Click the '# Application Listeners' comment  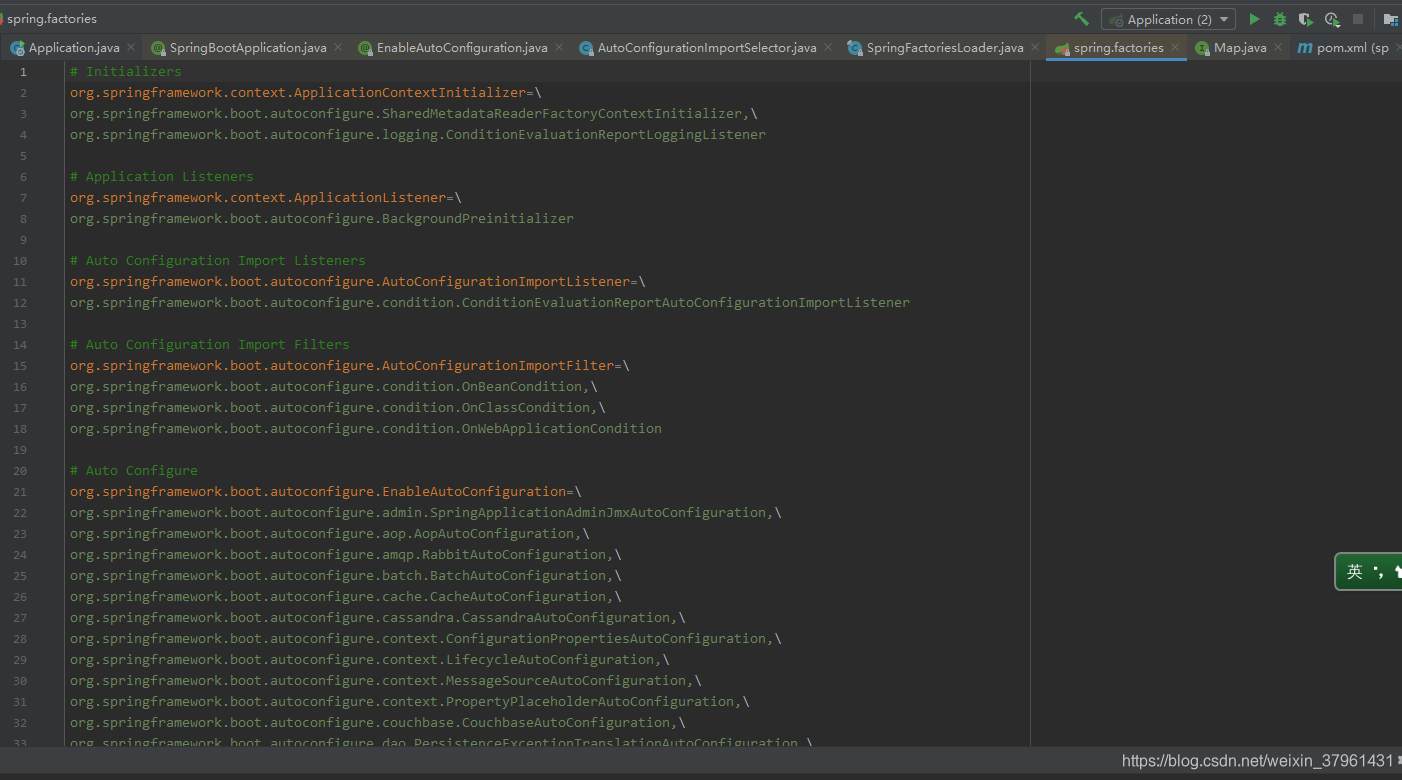click(x=162, y=176)
